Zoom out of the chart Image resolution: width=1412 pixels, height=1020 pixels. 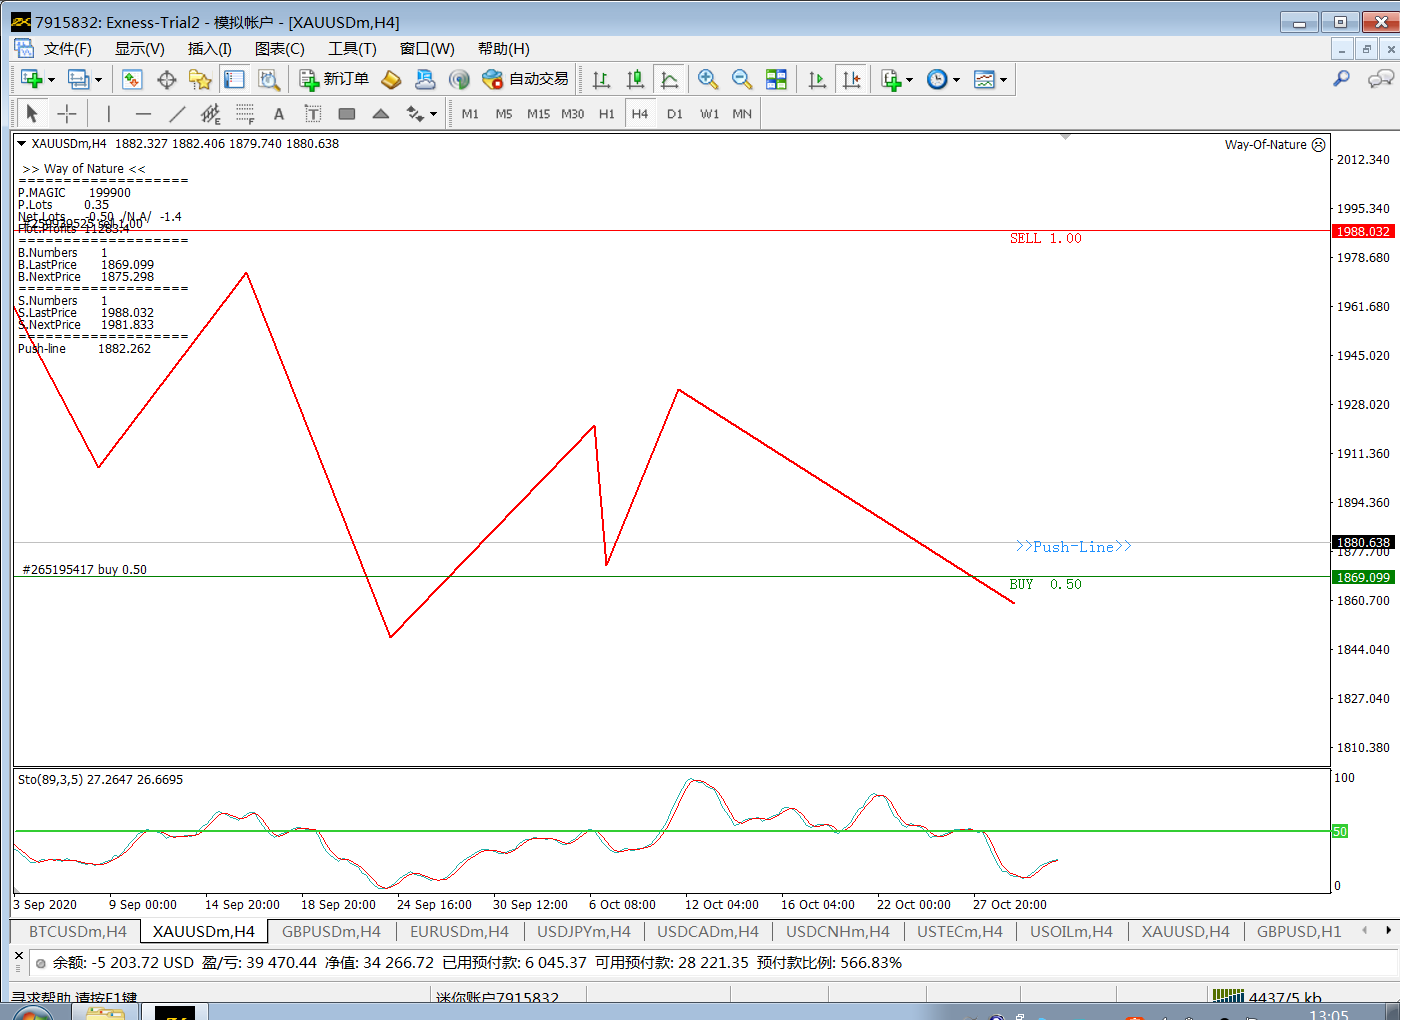[x=742, y=80]
